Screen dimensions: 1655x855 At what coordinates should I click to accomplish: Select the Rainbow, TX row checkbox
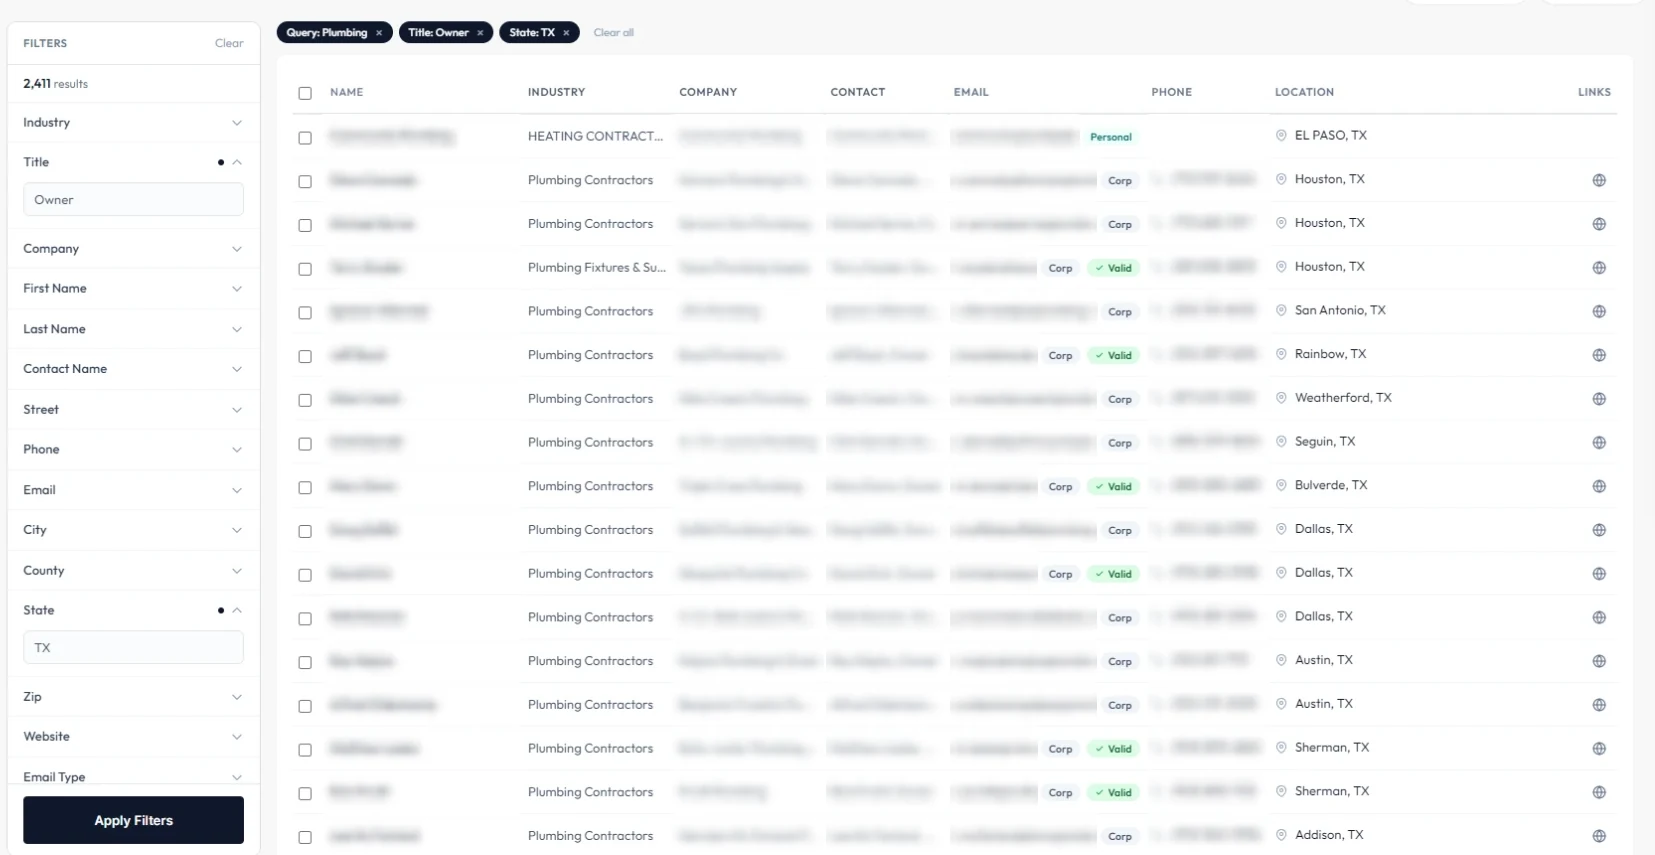click(x=305, y=356)
